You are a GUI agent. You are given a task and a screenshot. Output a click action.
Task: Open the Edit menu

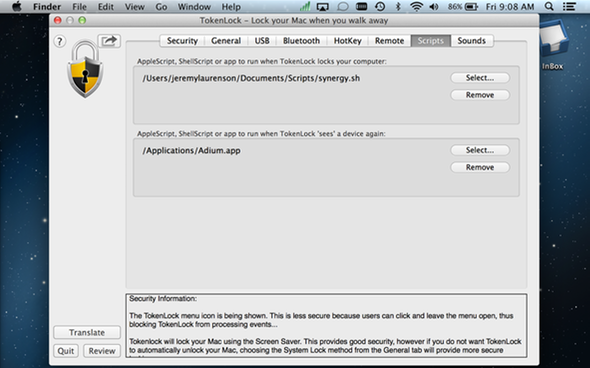106,6
